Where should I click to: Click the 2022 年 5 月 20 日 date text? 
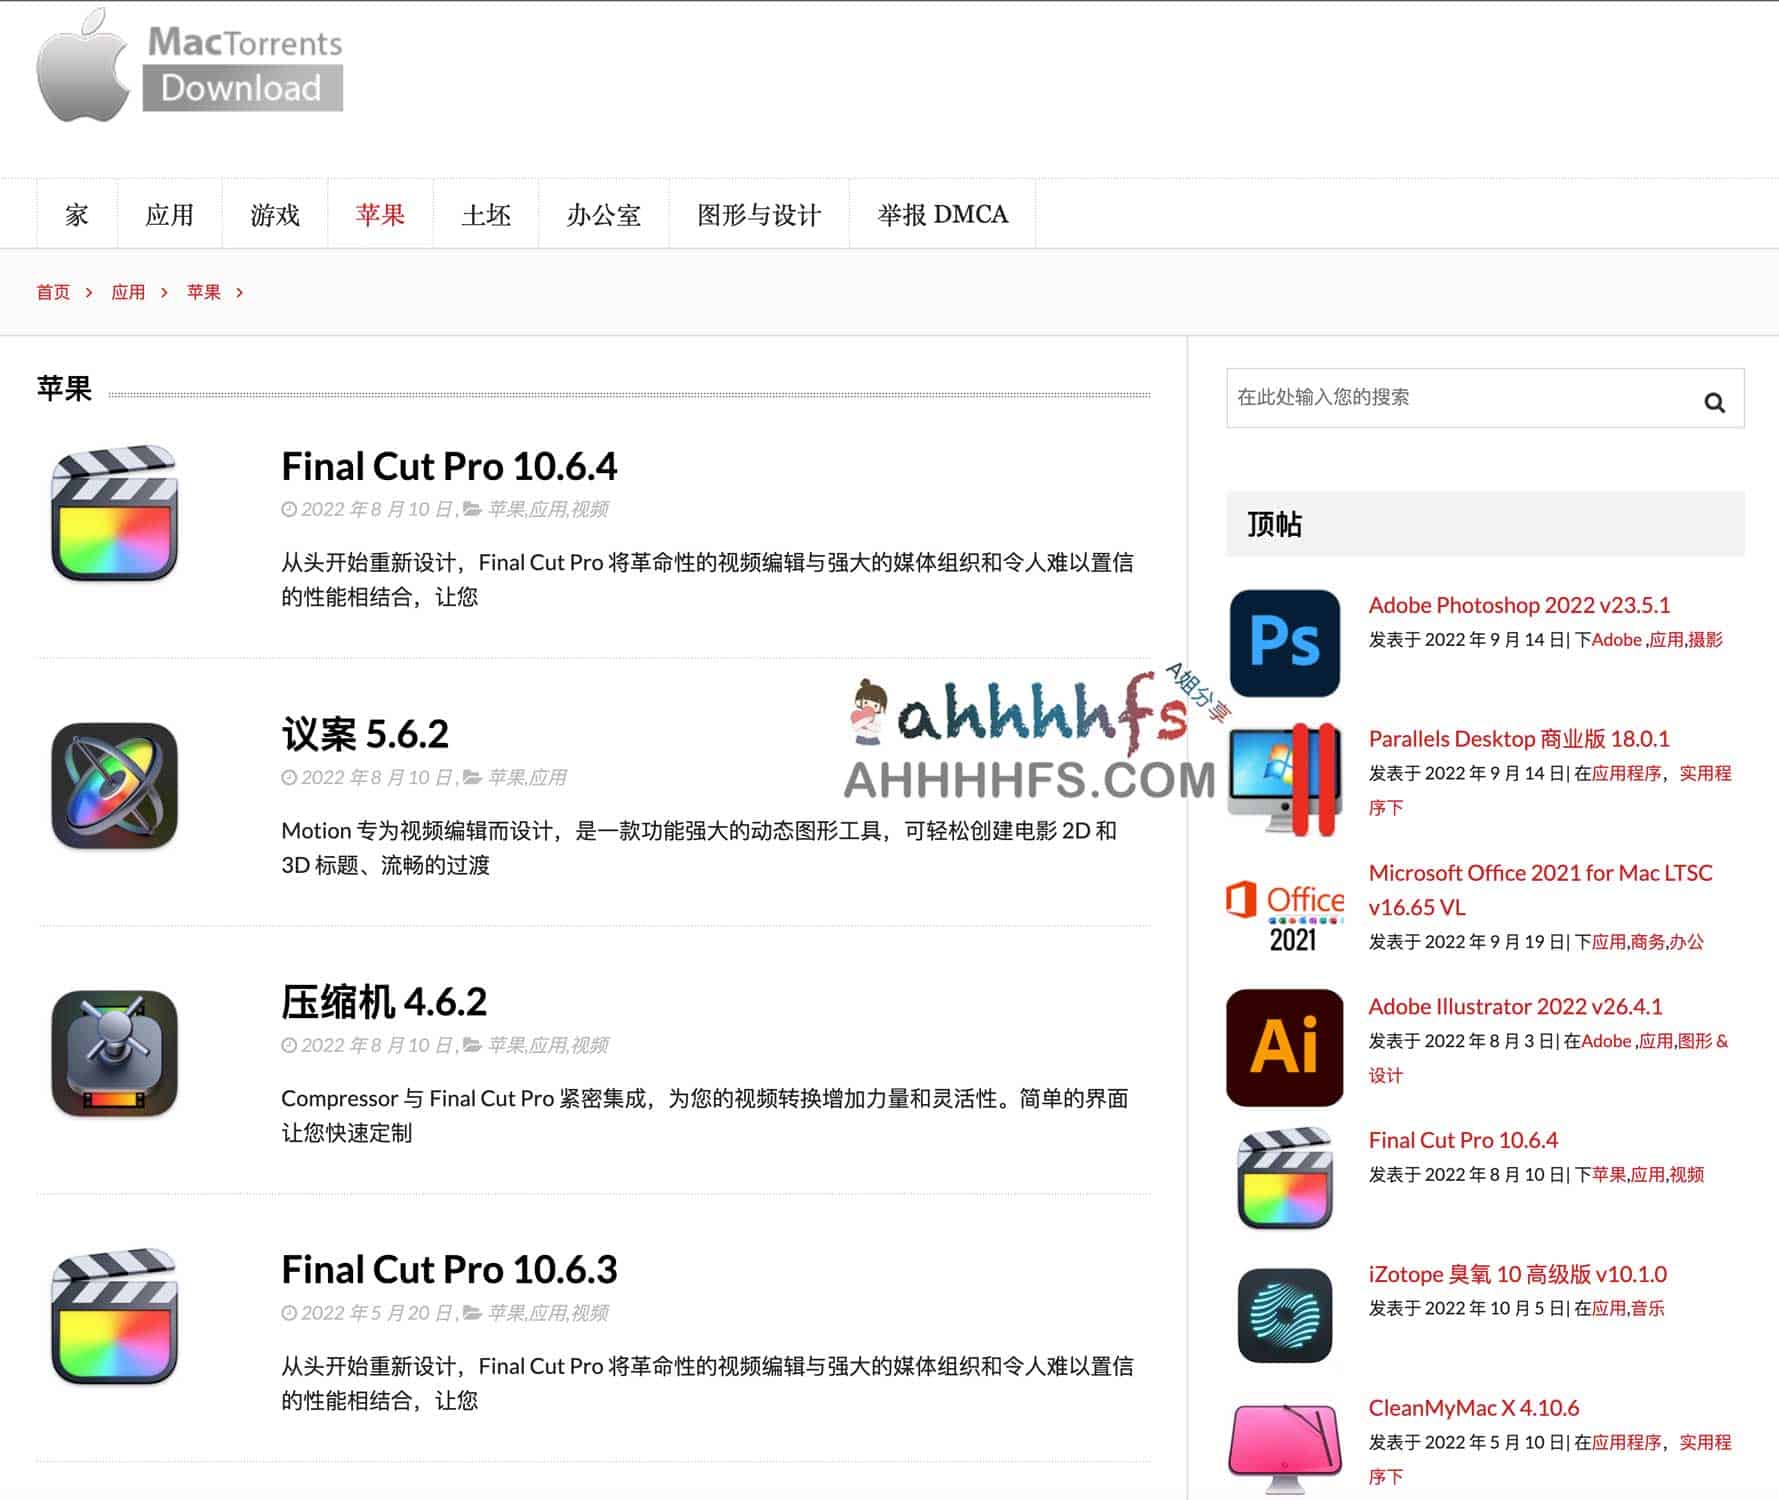(377, 1313)
